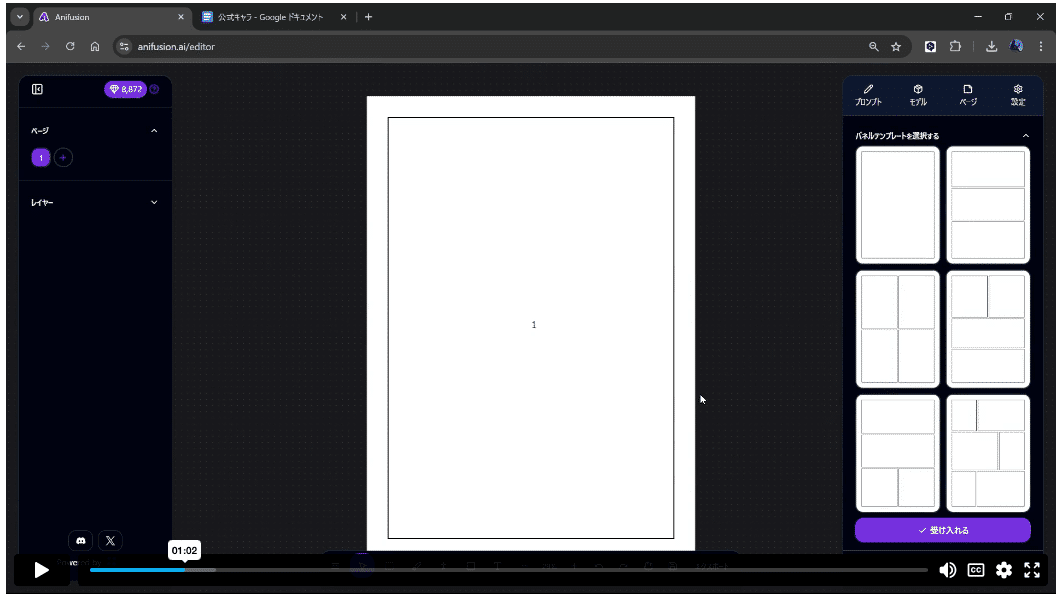
Task: Open the X social link icon
Action: [x=110, y=540]
